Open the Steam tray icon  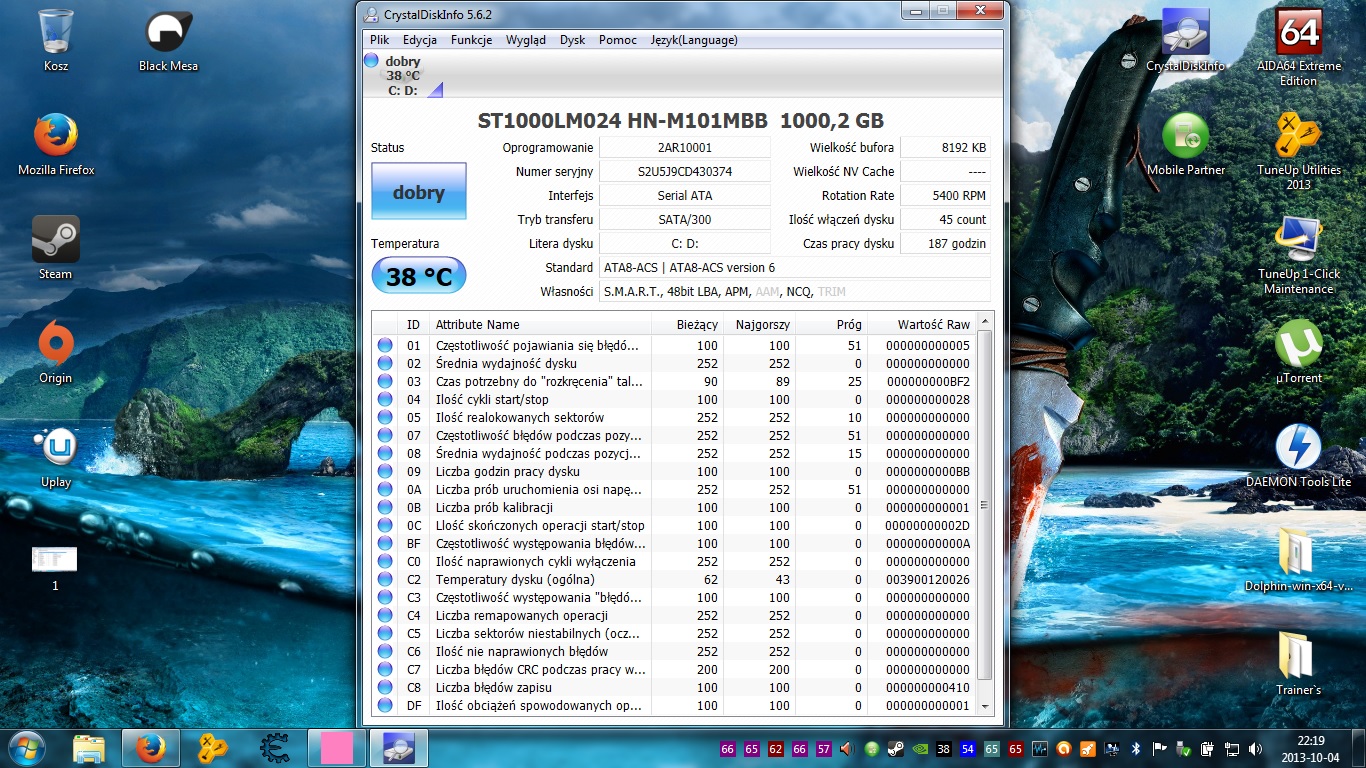pos(894,748)
